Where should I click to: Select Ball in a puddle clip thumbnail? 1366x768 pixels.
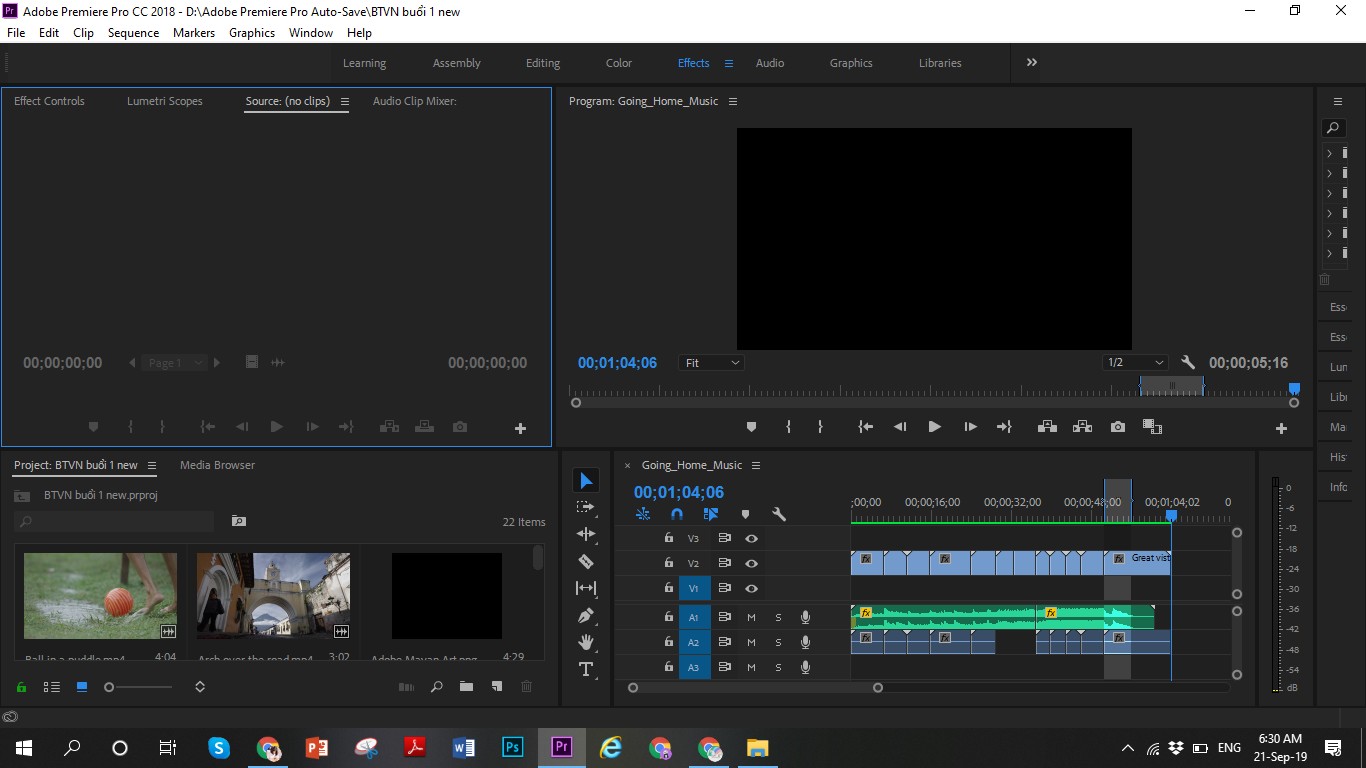click(x=100, y=596)
